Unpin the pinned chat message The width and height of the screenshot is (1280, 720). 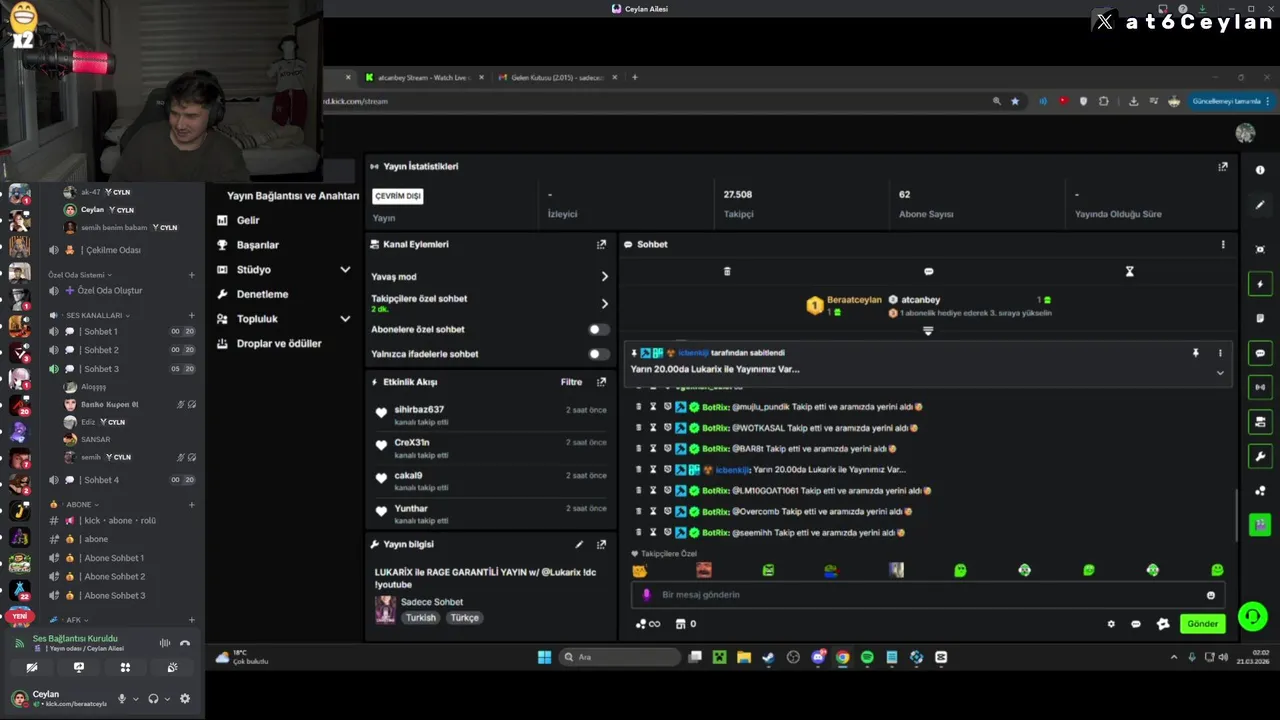point(1195,353)
